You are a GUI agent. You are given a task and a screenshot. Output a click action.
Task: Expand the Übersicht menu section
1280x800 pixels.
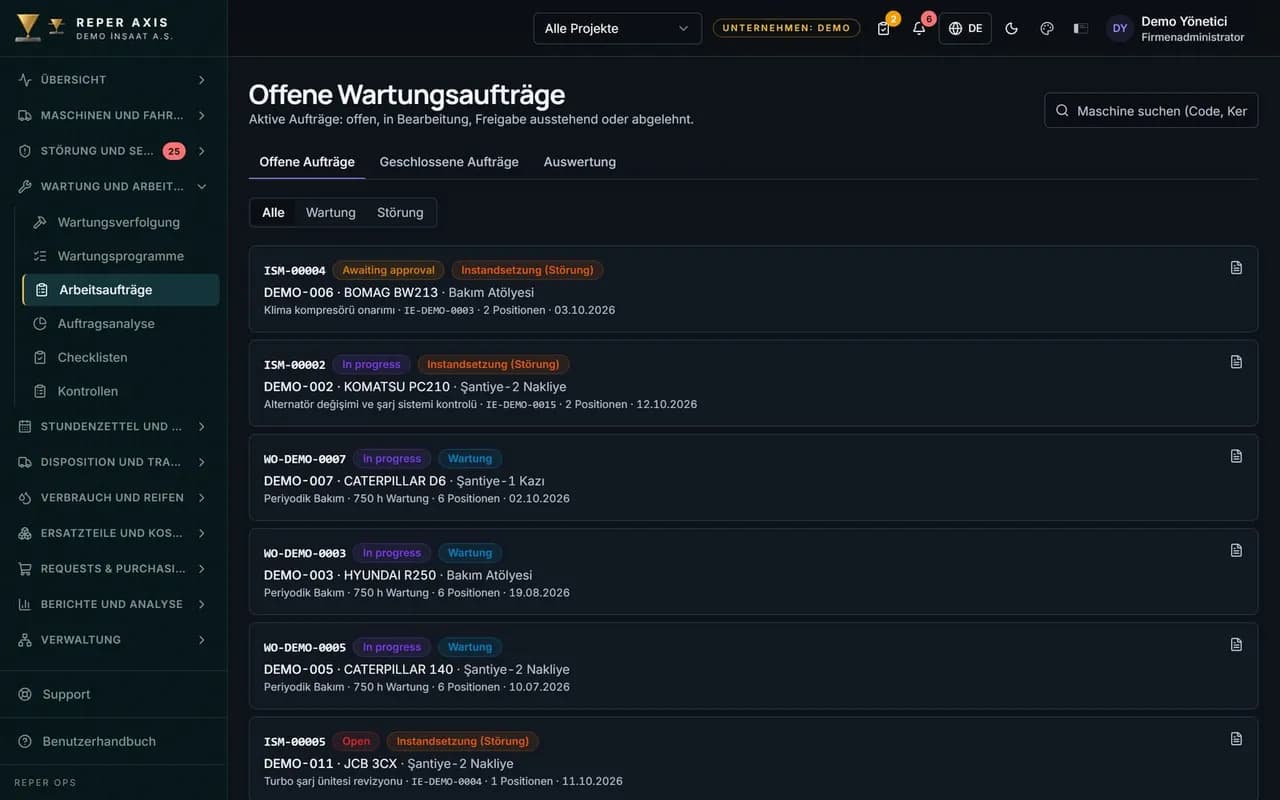tap(113, 80)
